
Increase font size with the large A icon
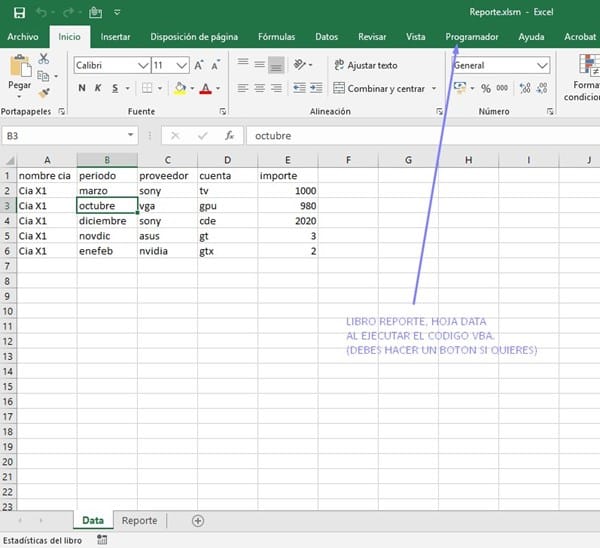(x=200, y=65)
